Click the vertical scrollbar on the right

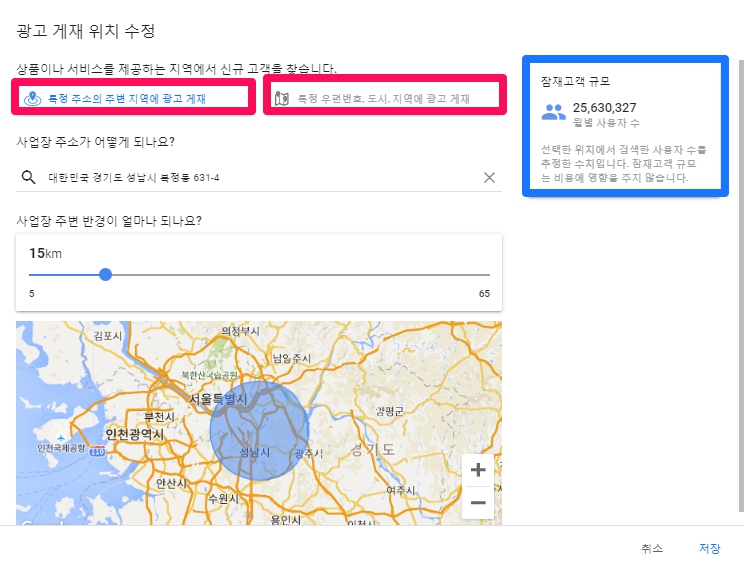[741, 285]
